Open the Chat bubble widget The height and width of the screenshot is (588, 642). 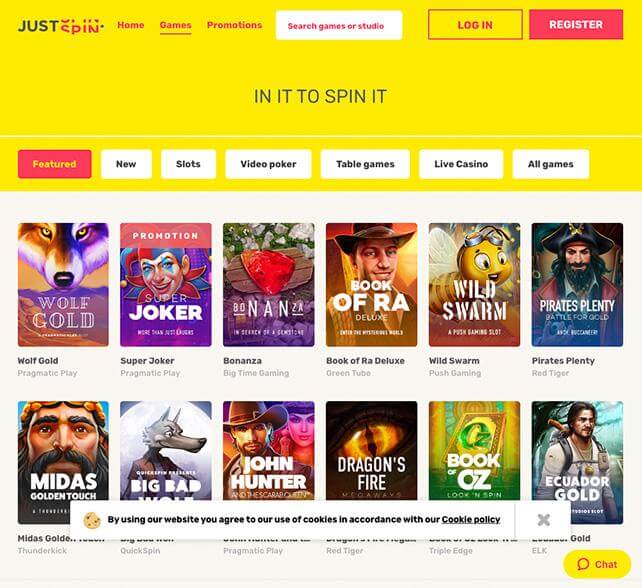click(597, 564)
